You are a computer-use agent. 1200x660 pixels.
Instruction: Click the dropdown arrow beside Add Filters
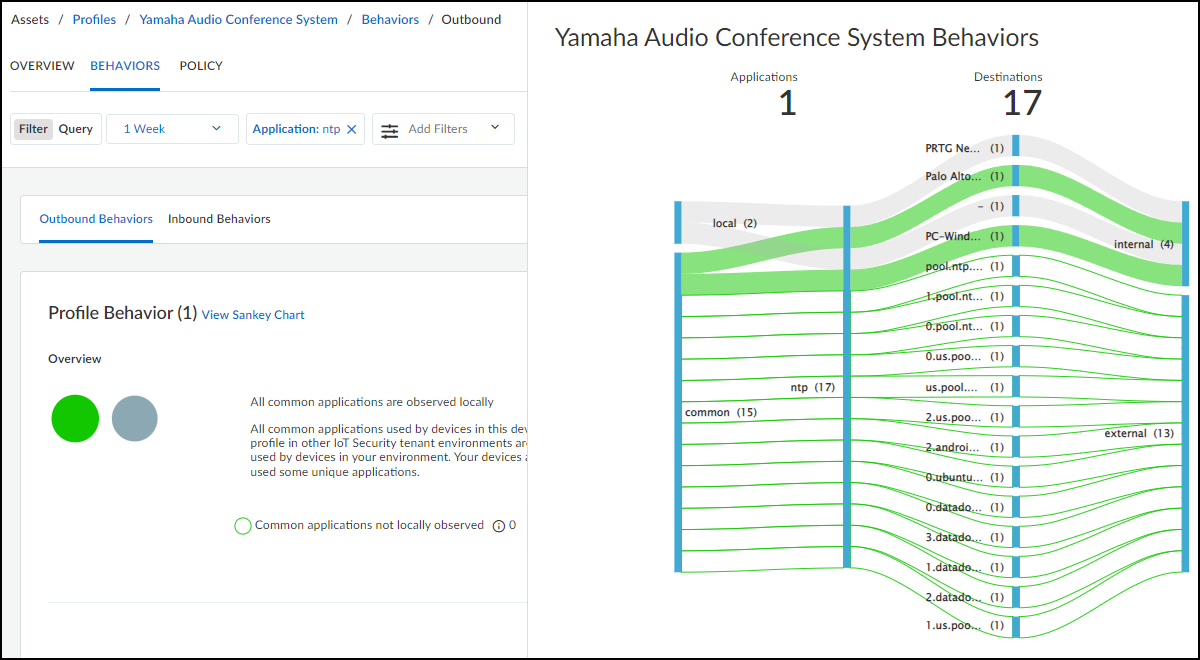[x=494, y=128]
